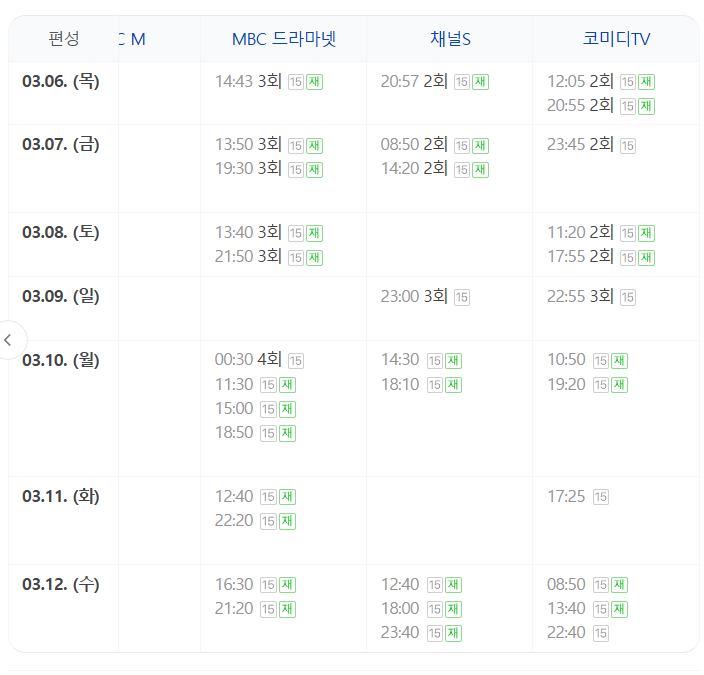Image resolution: width=704 pixels, height=675 pixels.
Task: Click the 재 rerun badge beside 16:30
Action: point(287,585)
